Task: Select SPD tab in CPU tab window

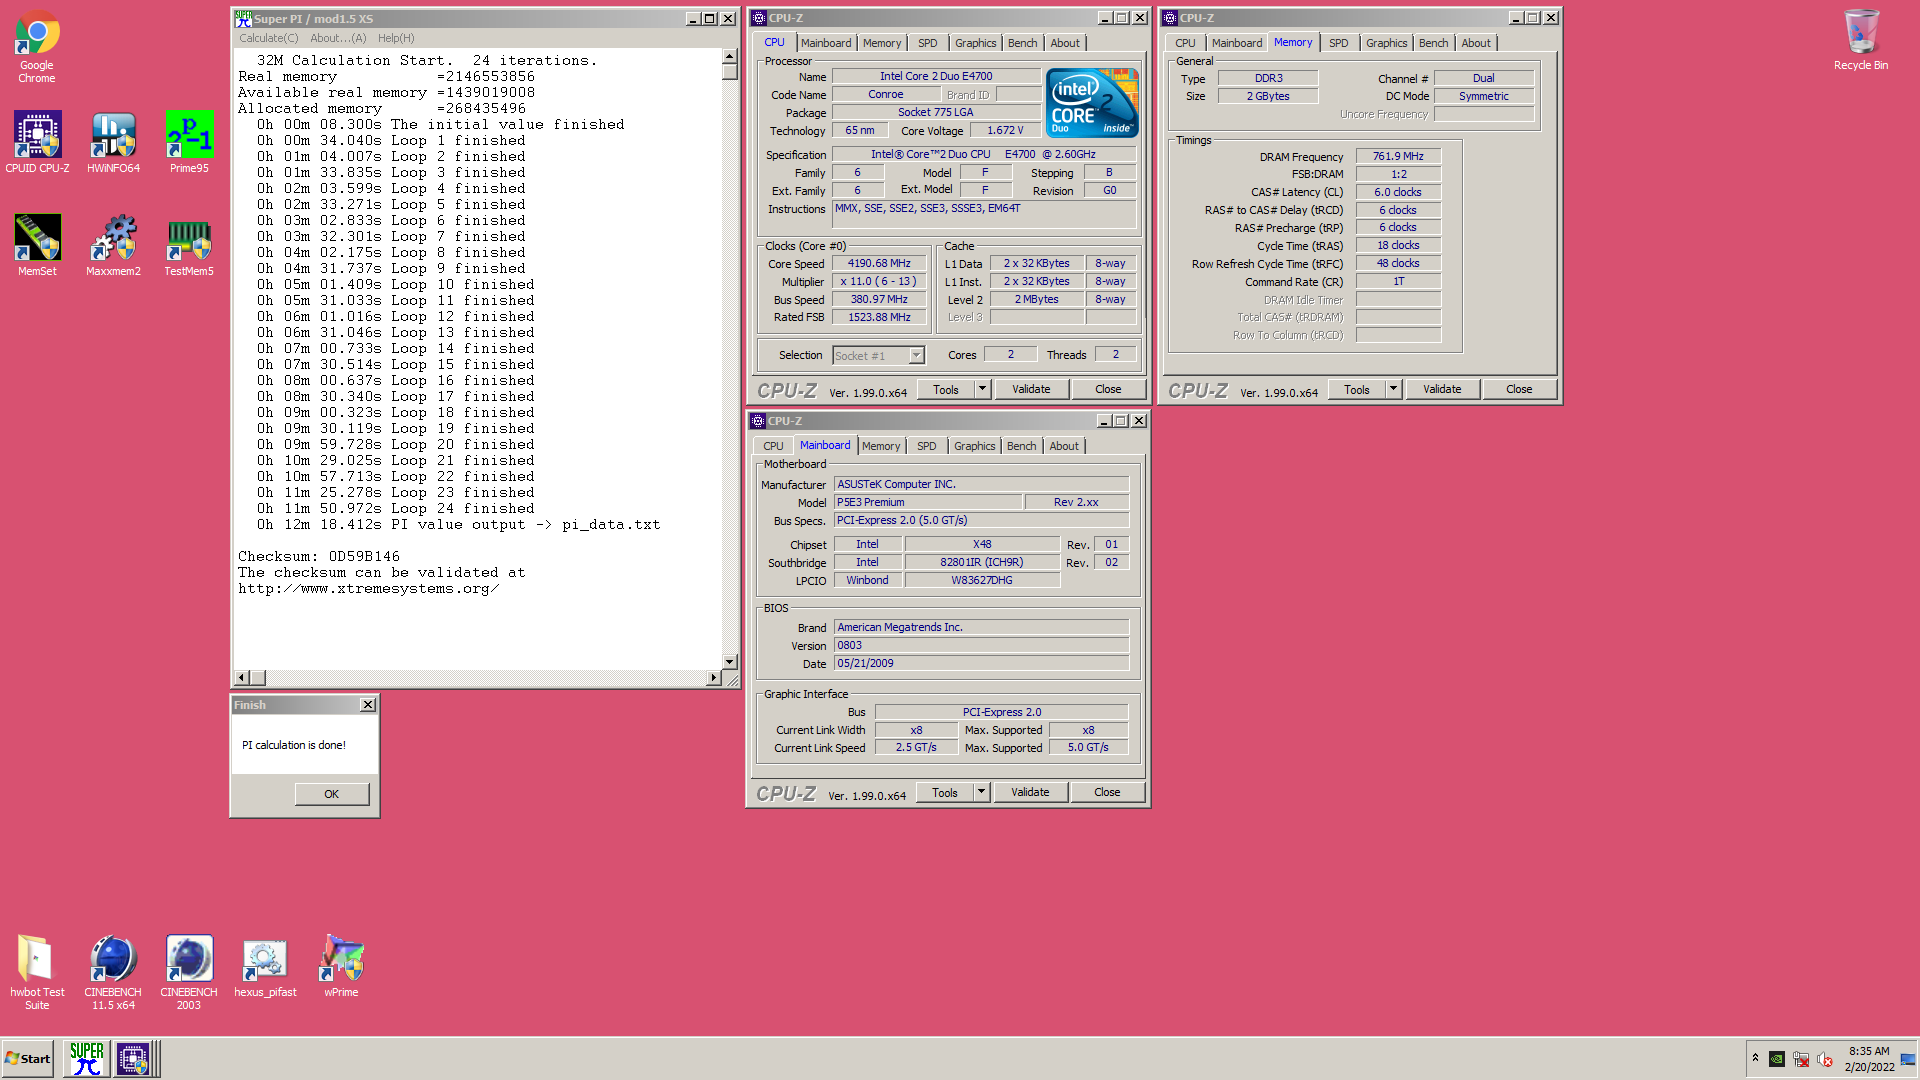Action: click(x=928, y=43)
